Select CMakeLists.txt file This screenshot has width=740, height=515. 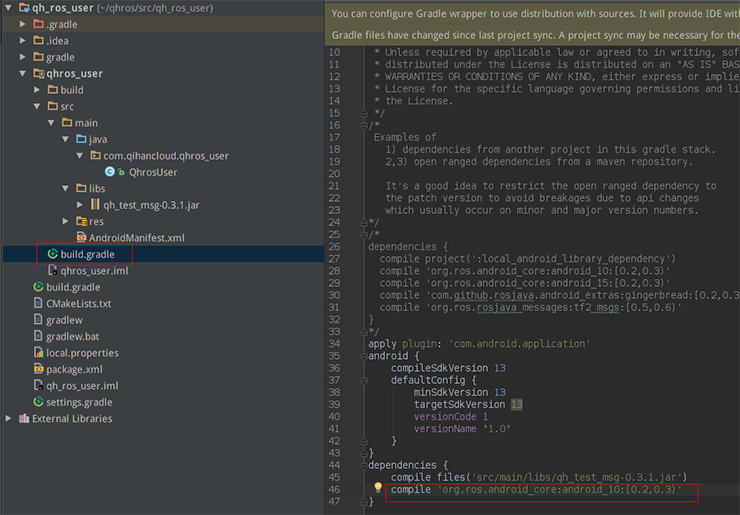pos(79,304)
